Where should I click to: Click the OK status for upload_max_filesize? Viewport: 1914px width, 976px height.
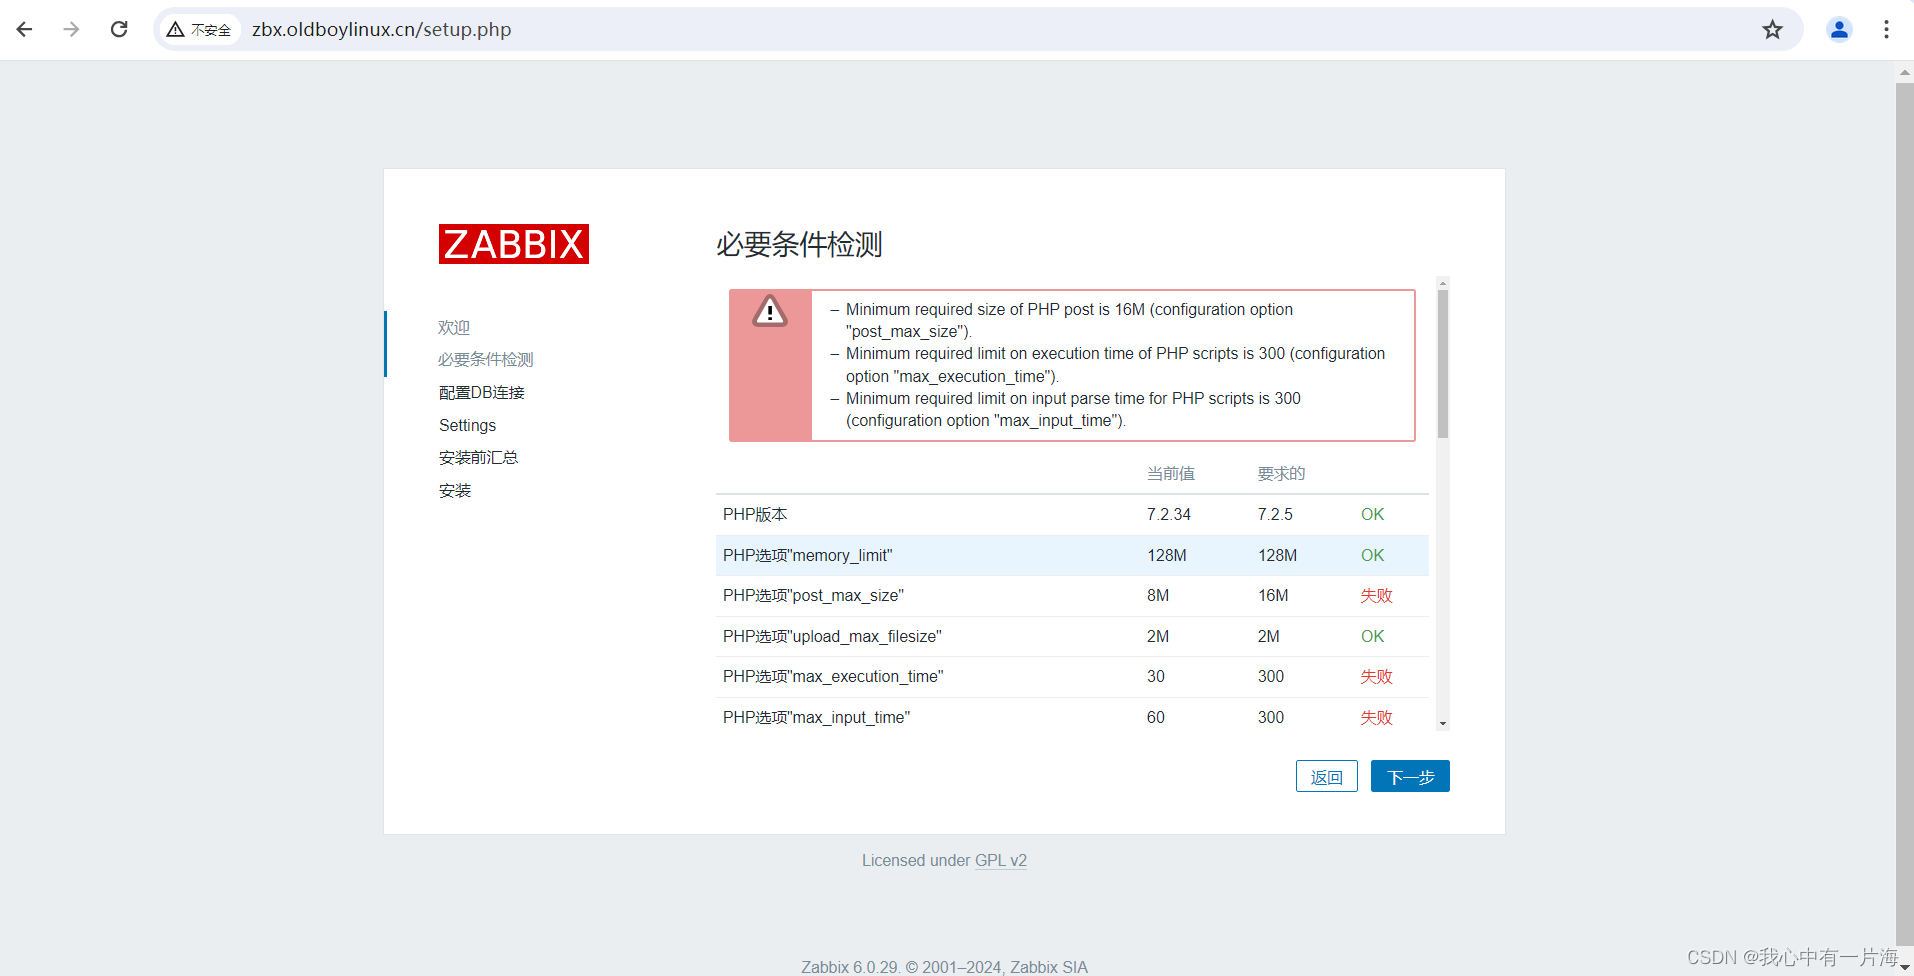(x=1372, y=636)
